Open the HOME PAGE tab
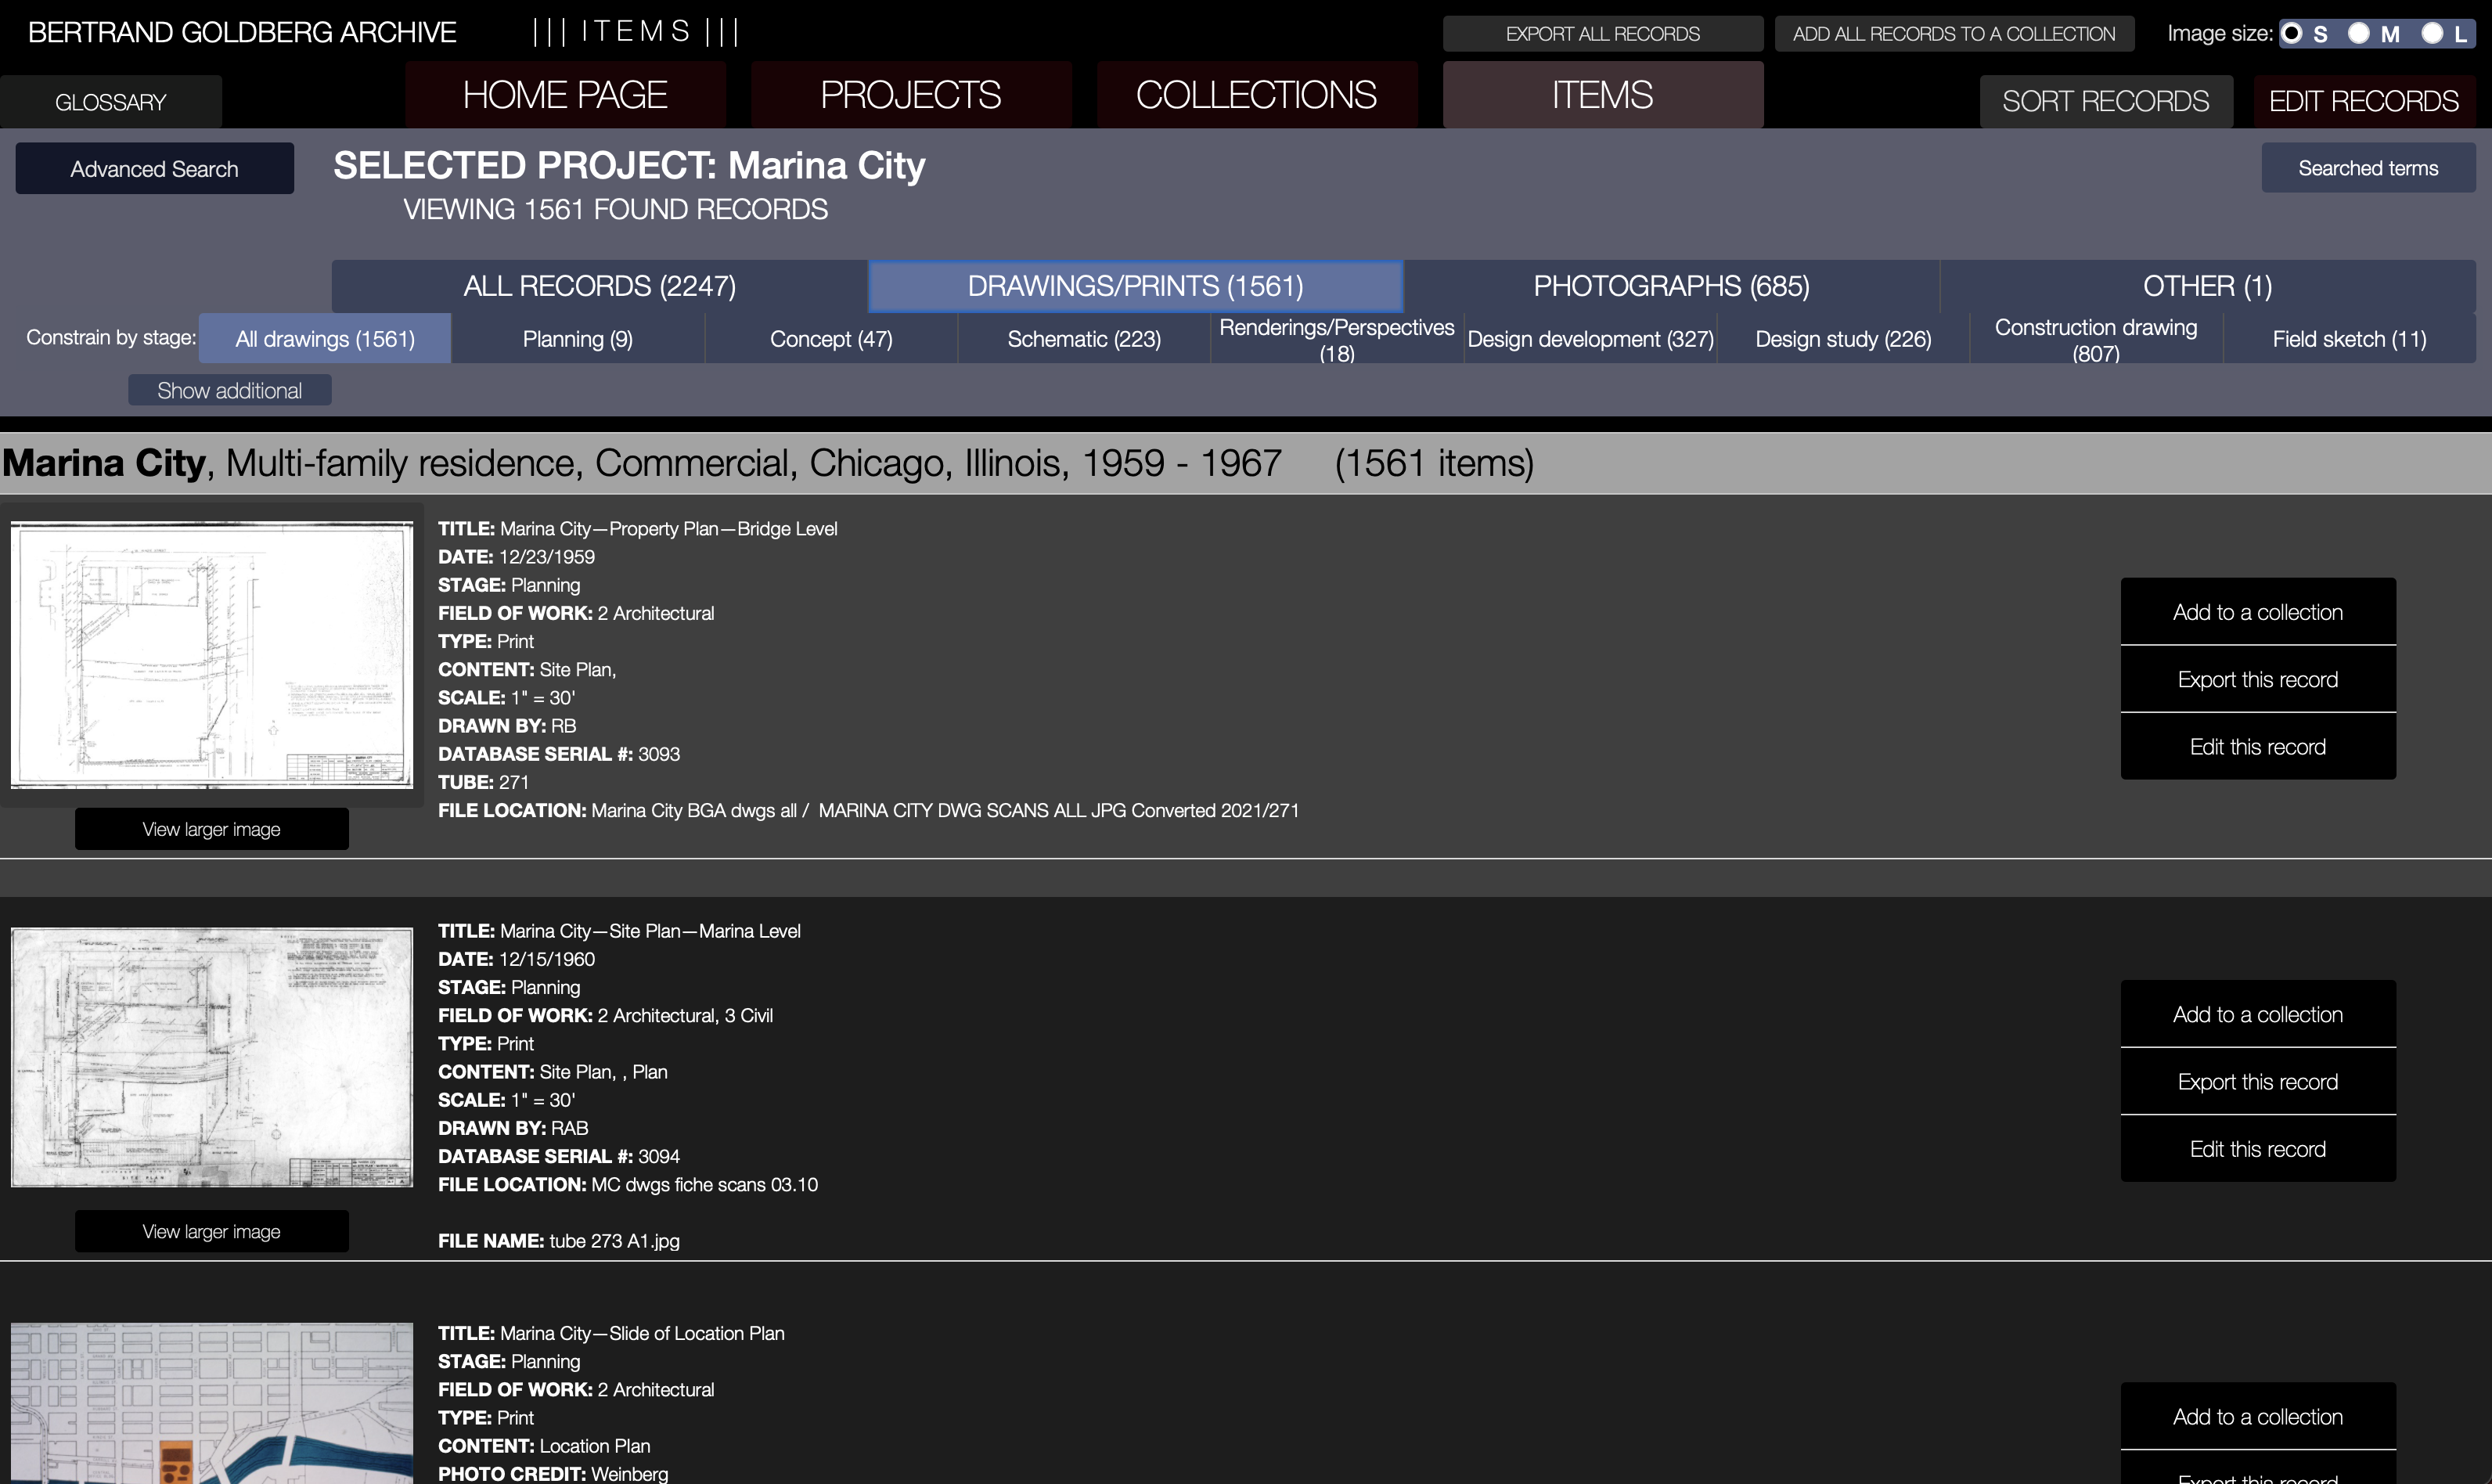Screen dimensions: 2492x1484 coord(565,95)
